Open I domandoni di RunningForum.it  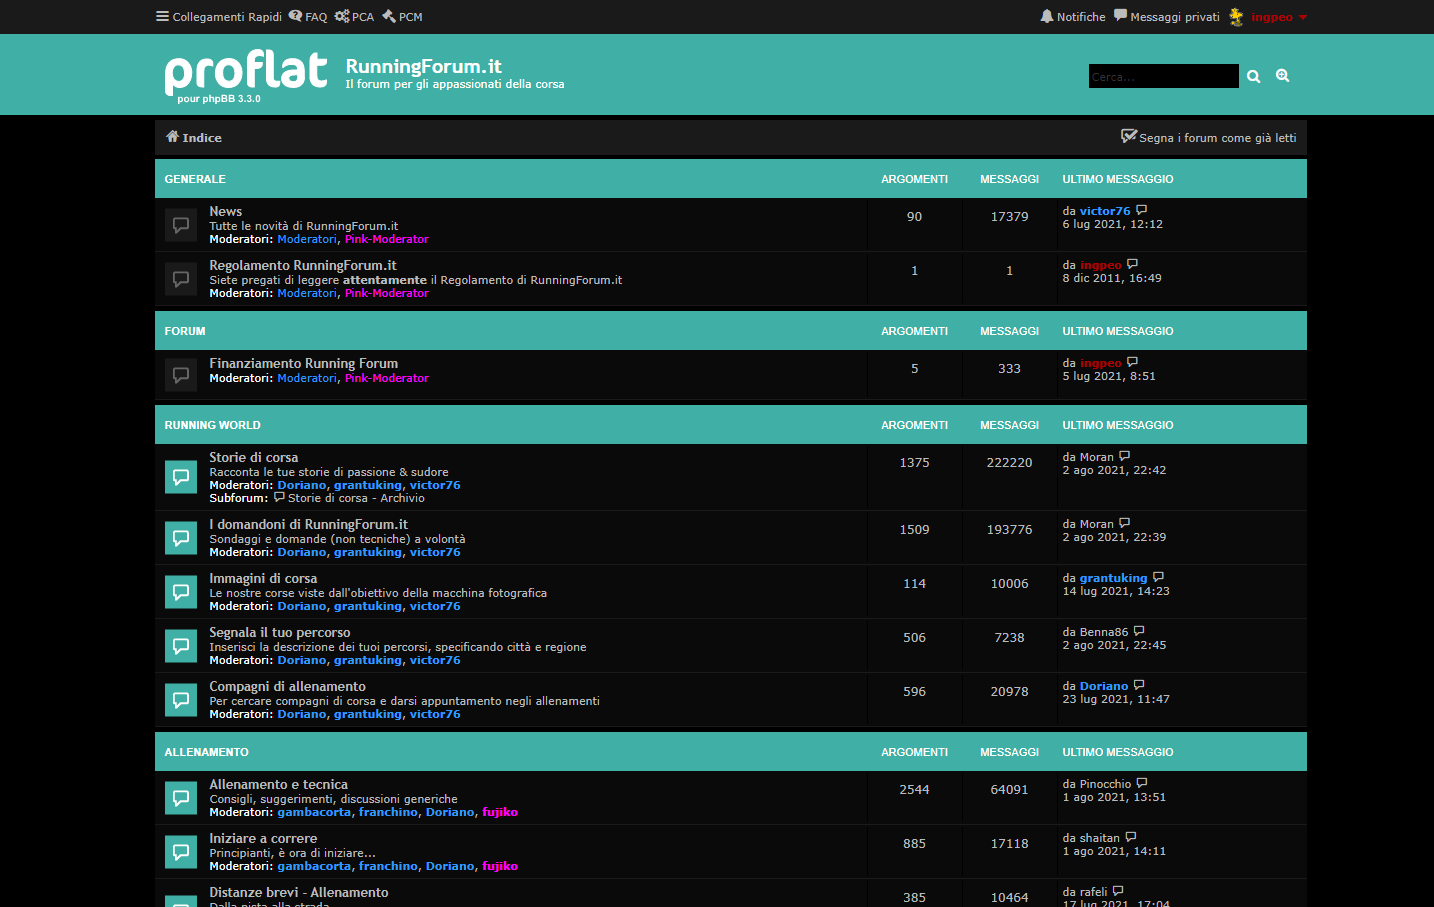(x=309, y=524)
